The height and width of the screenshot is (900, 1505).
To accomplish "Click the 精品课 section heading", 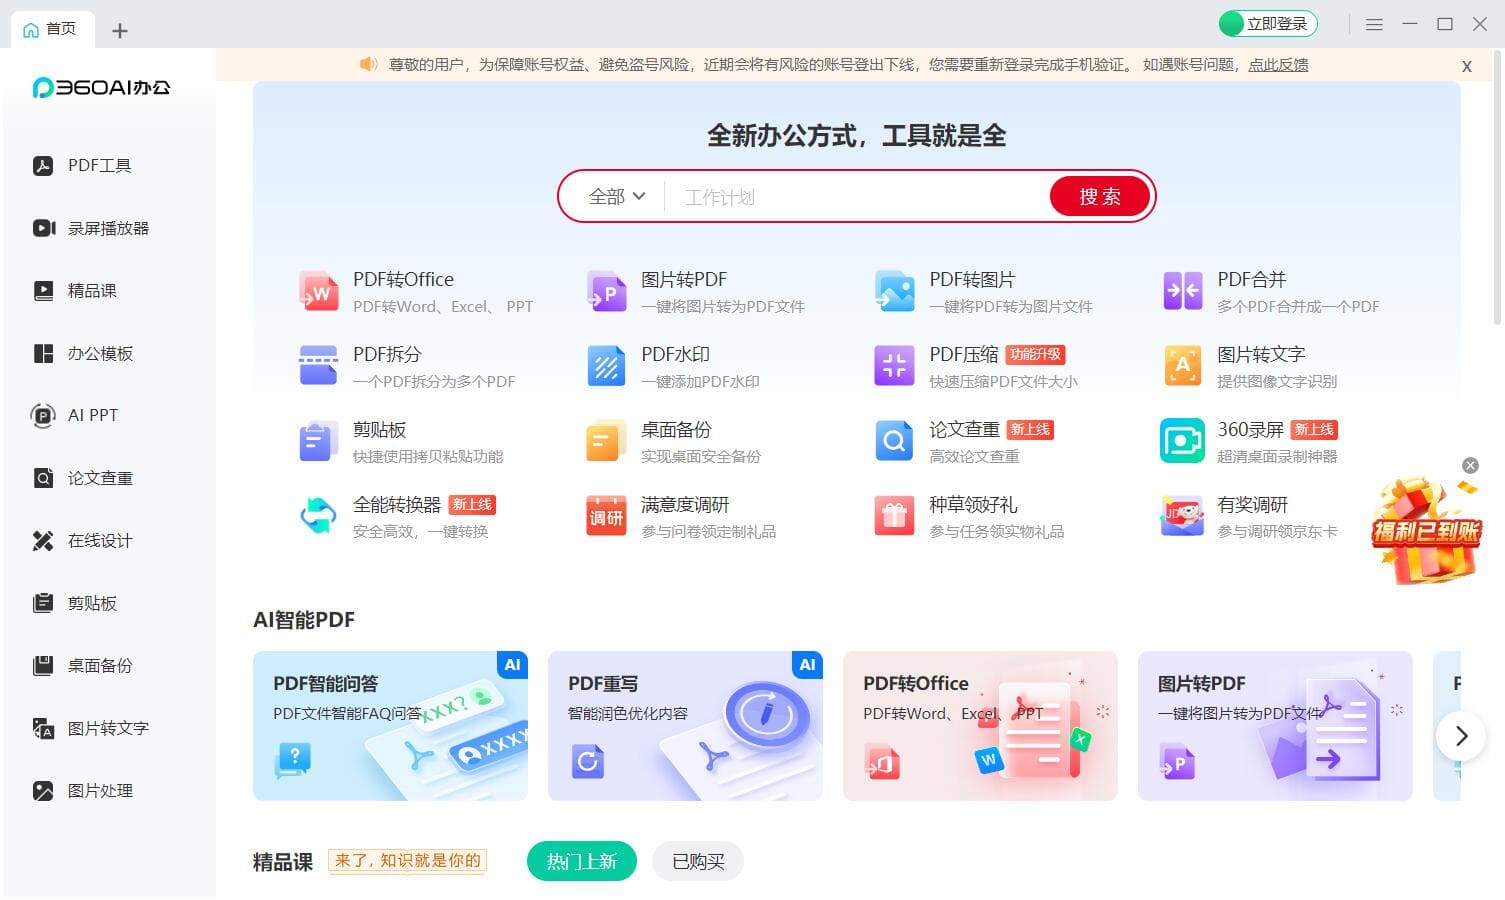I will pos(283,862).
